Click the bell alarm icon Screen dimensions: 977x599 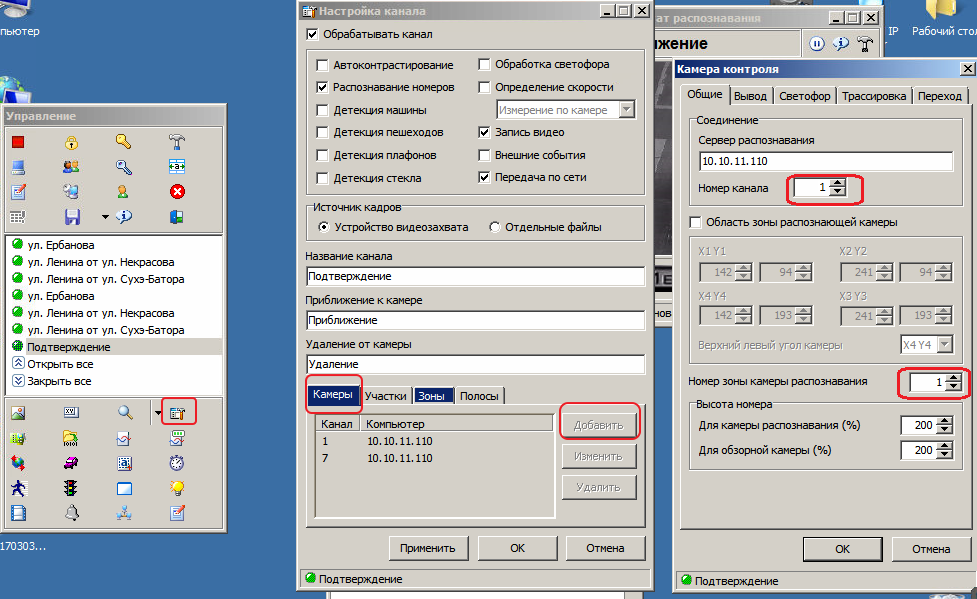coord(71,513)
